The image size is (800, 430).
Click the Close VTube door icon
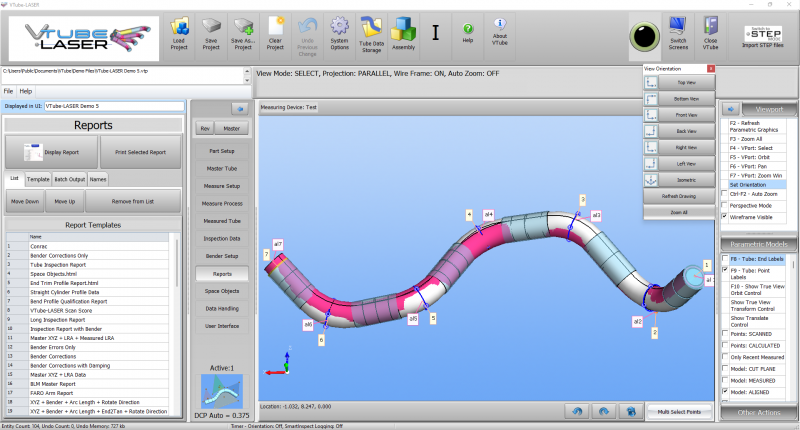coord(710,26)
